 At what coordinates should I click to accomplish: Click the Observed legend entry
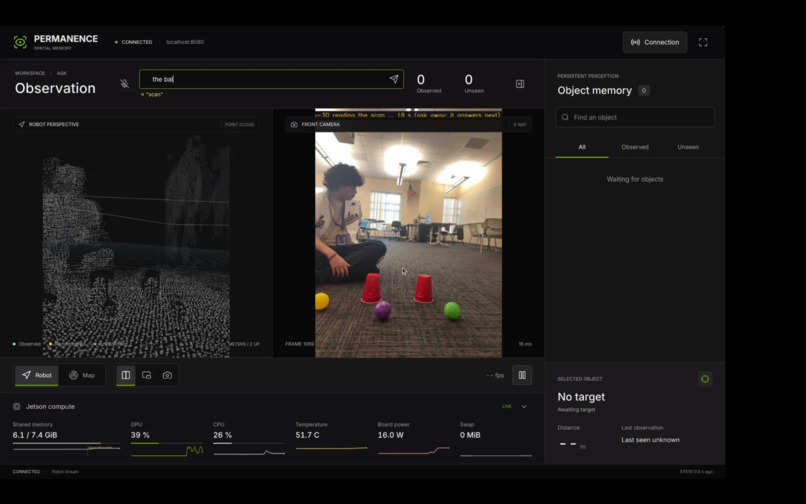click(27, 344)
